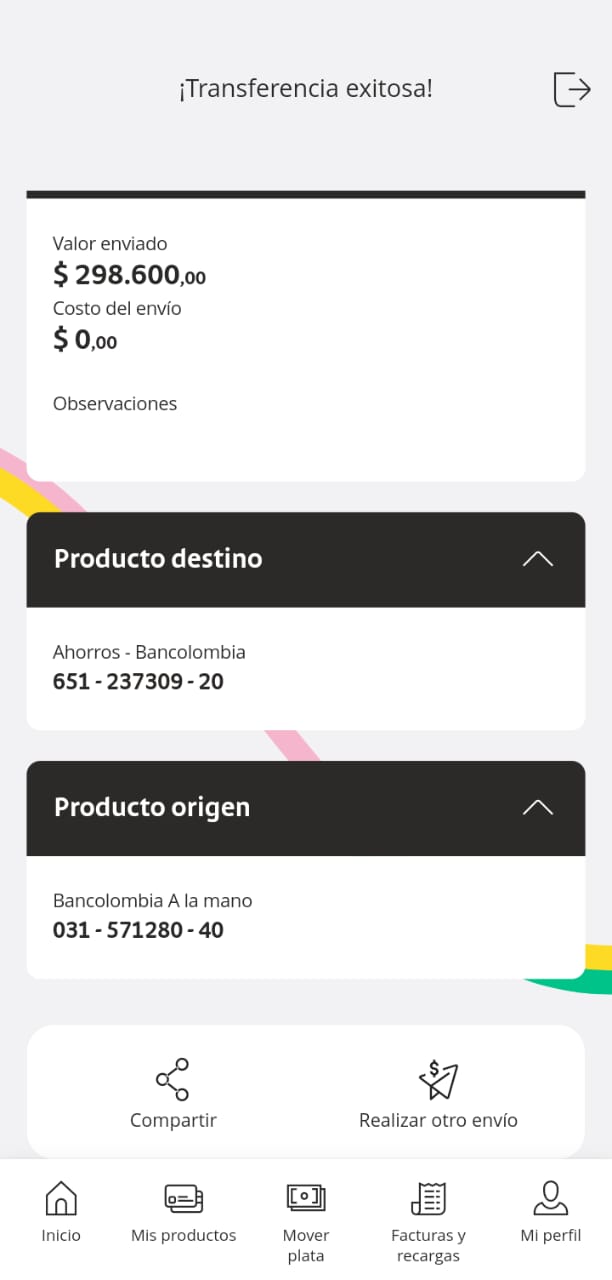
Task: Select destination account number 651 - 237309 - 20
Action: click(138, 682)
